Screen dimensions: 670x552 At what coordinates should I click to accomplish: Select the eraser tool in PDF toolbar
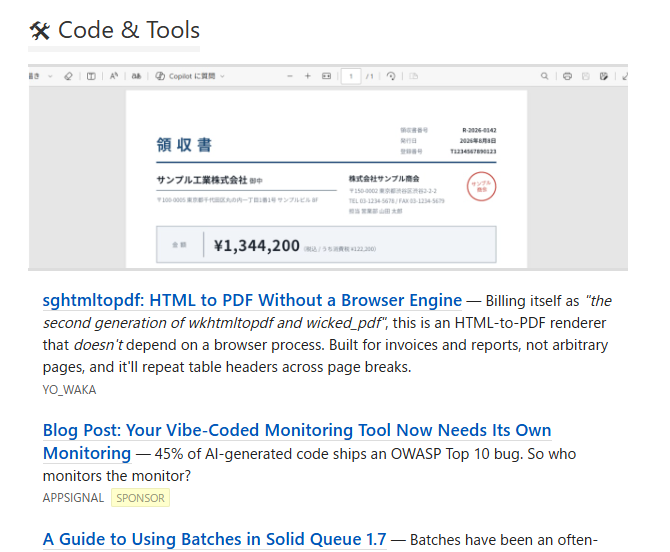(68, 76)
